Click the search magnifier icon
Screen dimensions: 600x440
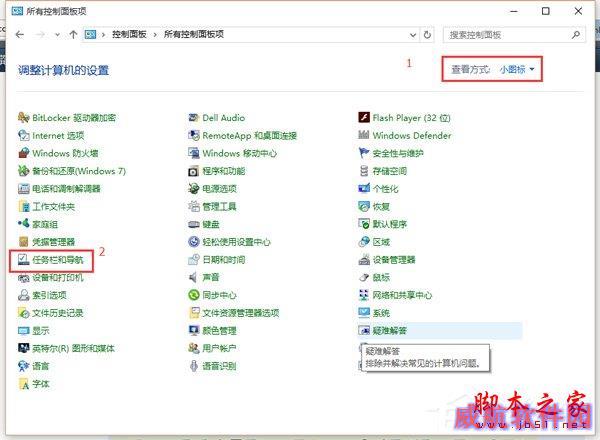click(x=576, y=35)
